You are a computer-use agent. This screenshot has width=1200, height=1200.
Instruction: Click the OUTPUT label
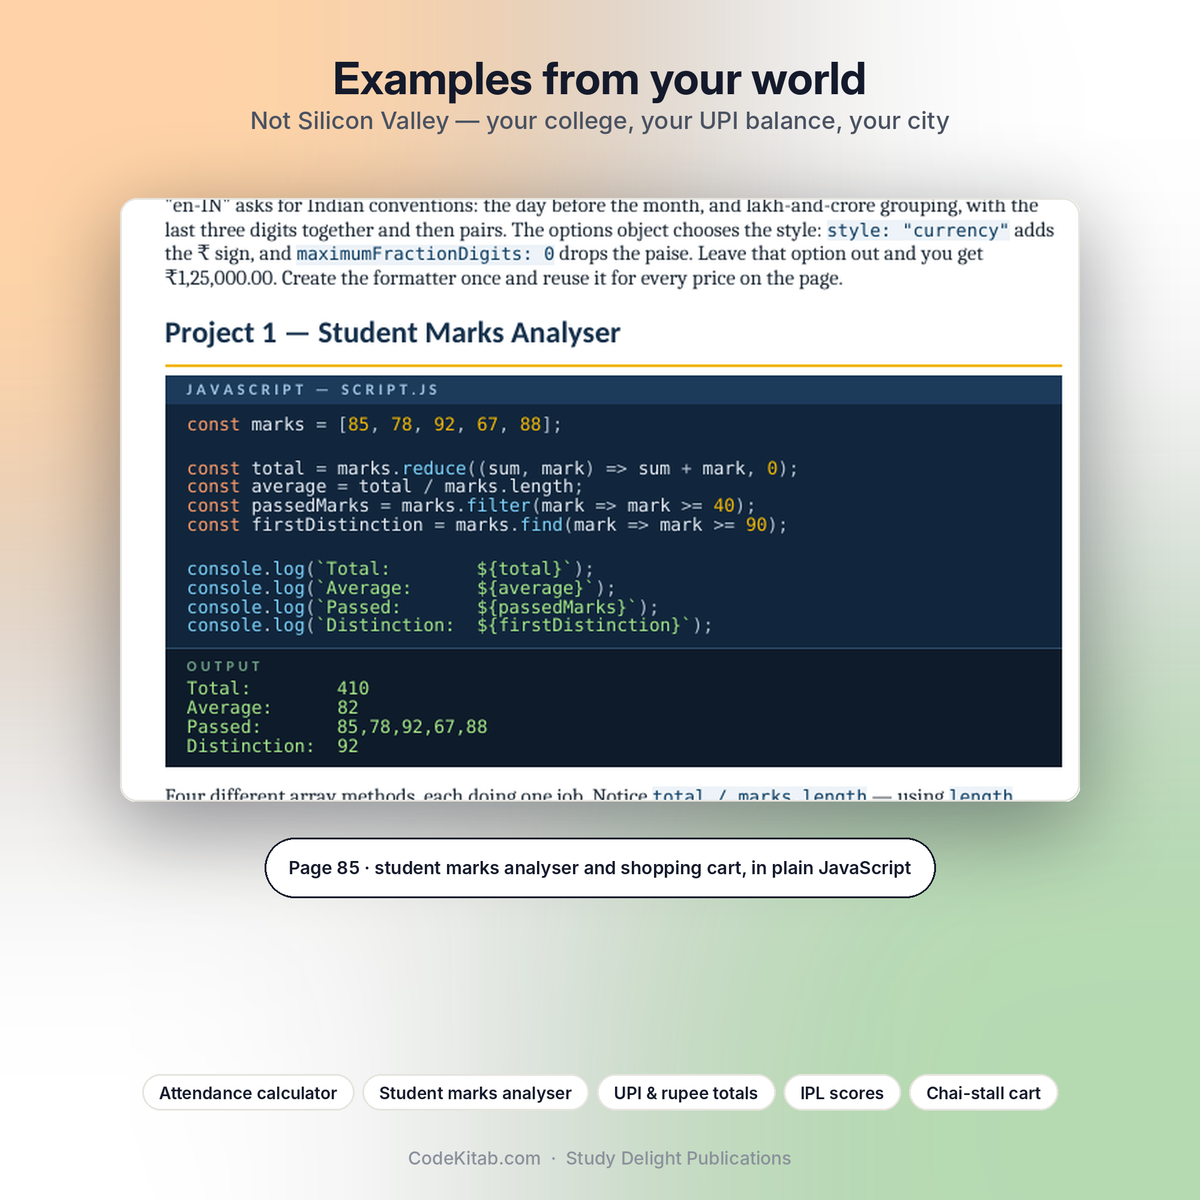point(224,666)
